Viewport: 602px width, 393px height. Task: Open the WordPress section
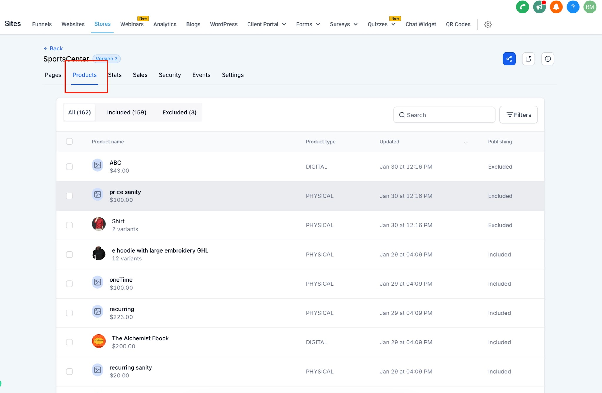pyautogui.click(x=223, y=24)
